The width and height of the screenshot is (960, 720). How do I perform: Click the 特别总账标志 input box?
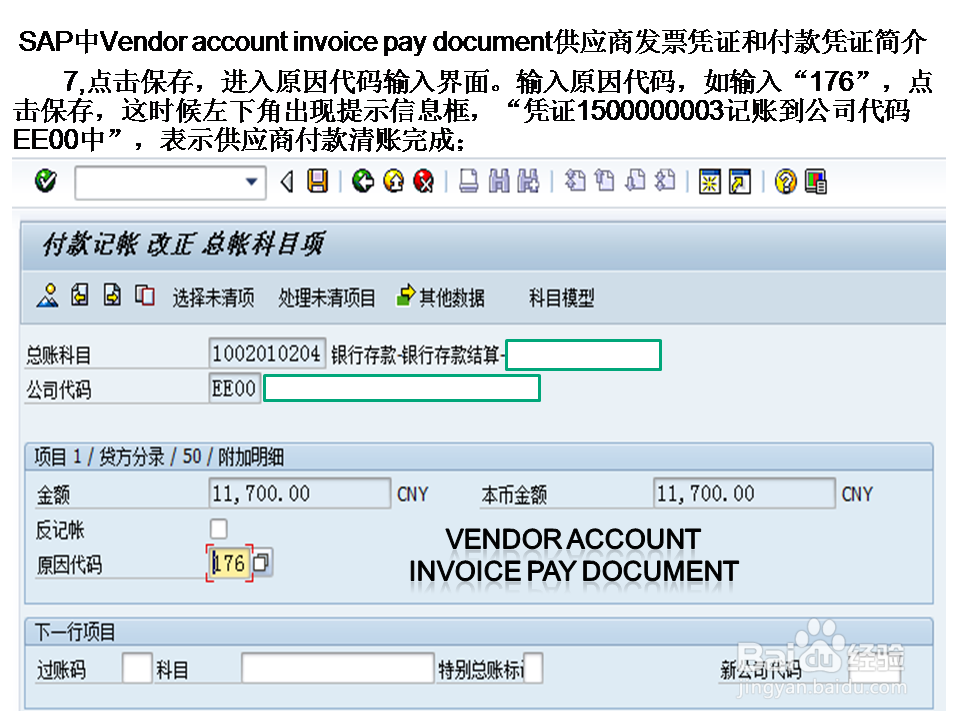[533, 668]
